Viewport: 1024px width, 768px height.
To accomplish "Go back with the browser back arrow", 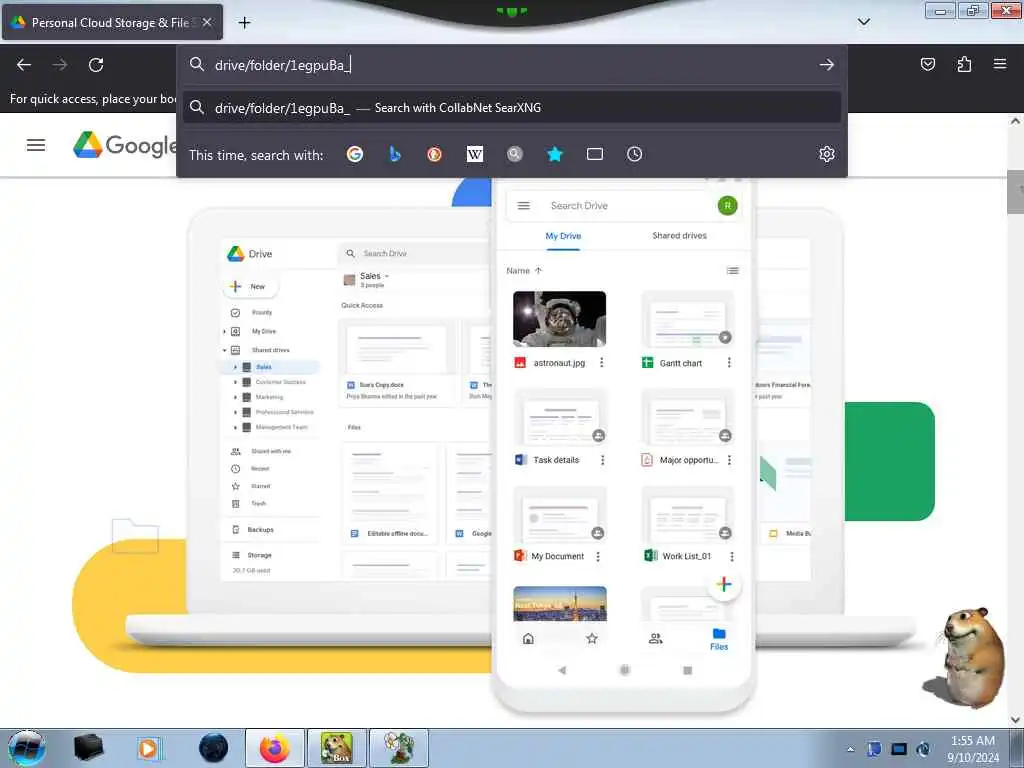I will click(24, 65).
